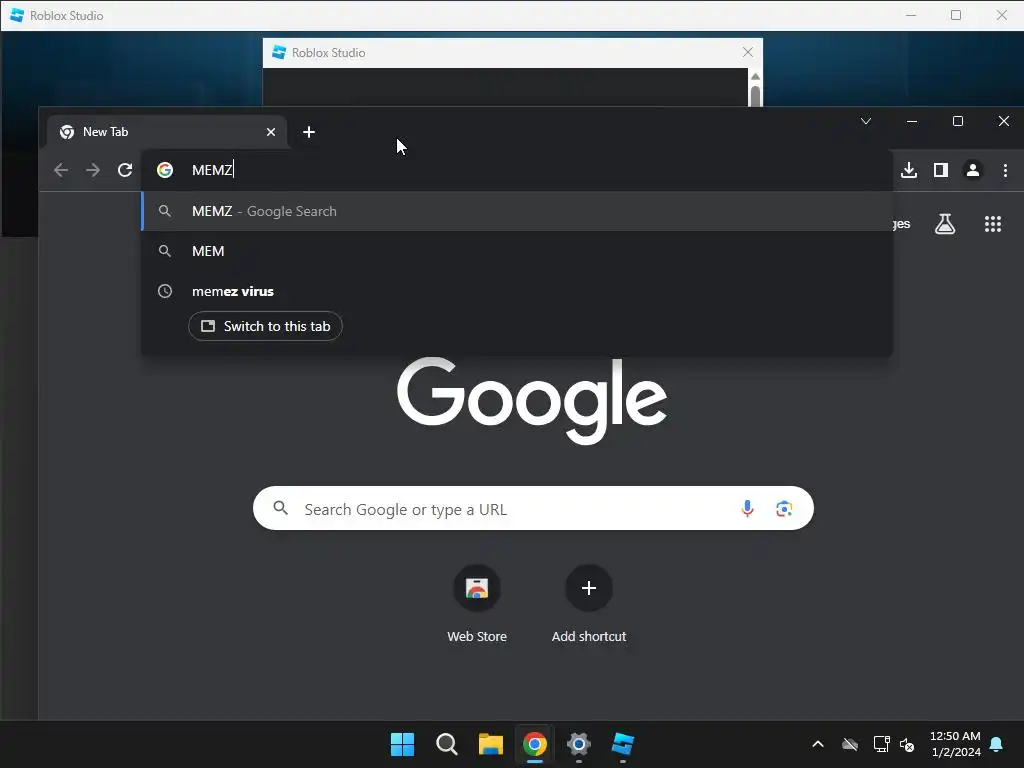Click Chrome's back navigation arrow

click(x=61, y=170)
